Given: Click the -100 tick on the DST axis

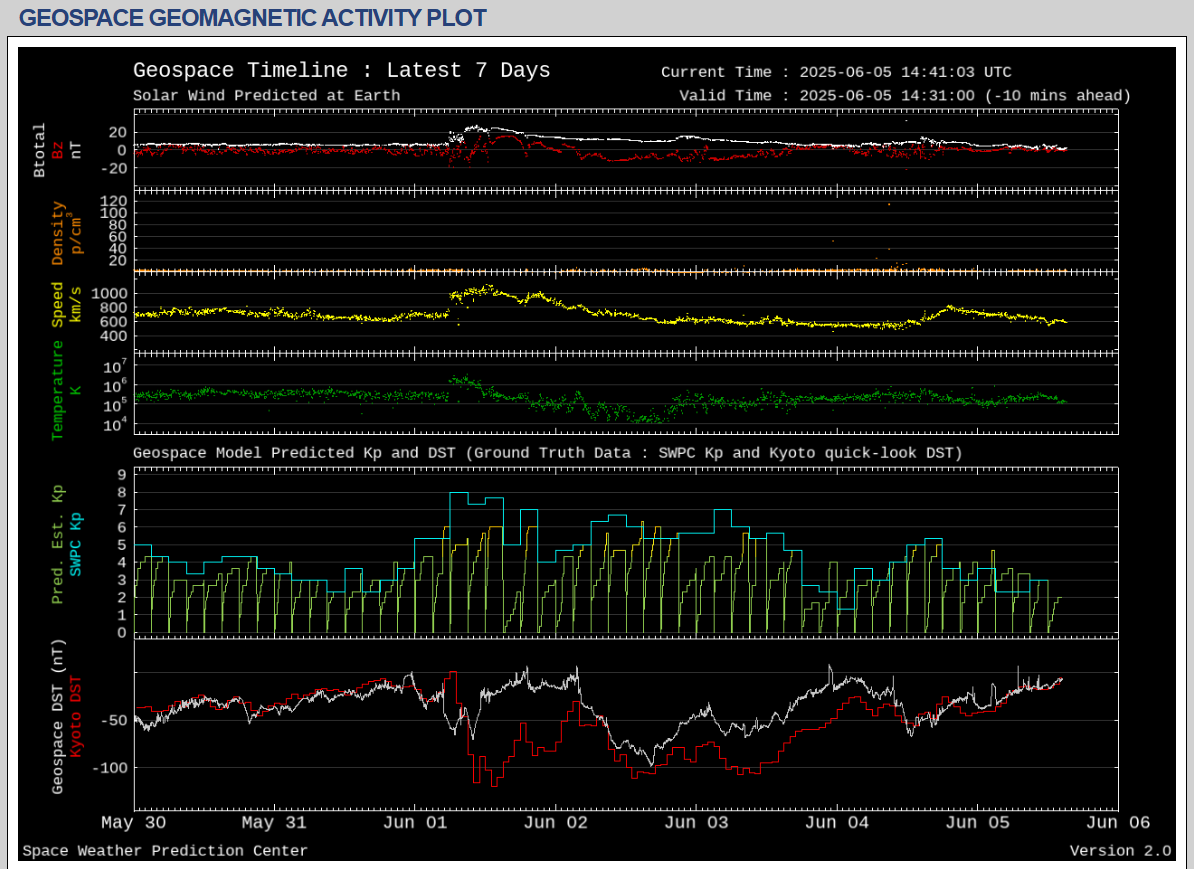Looking at the screenshot, I should (110, 768).
